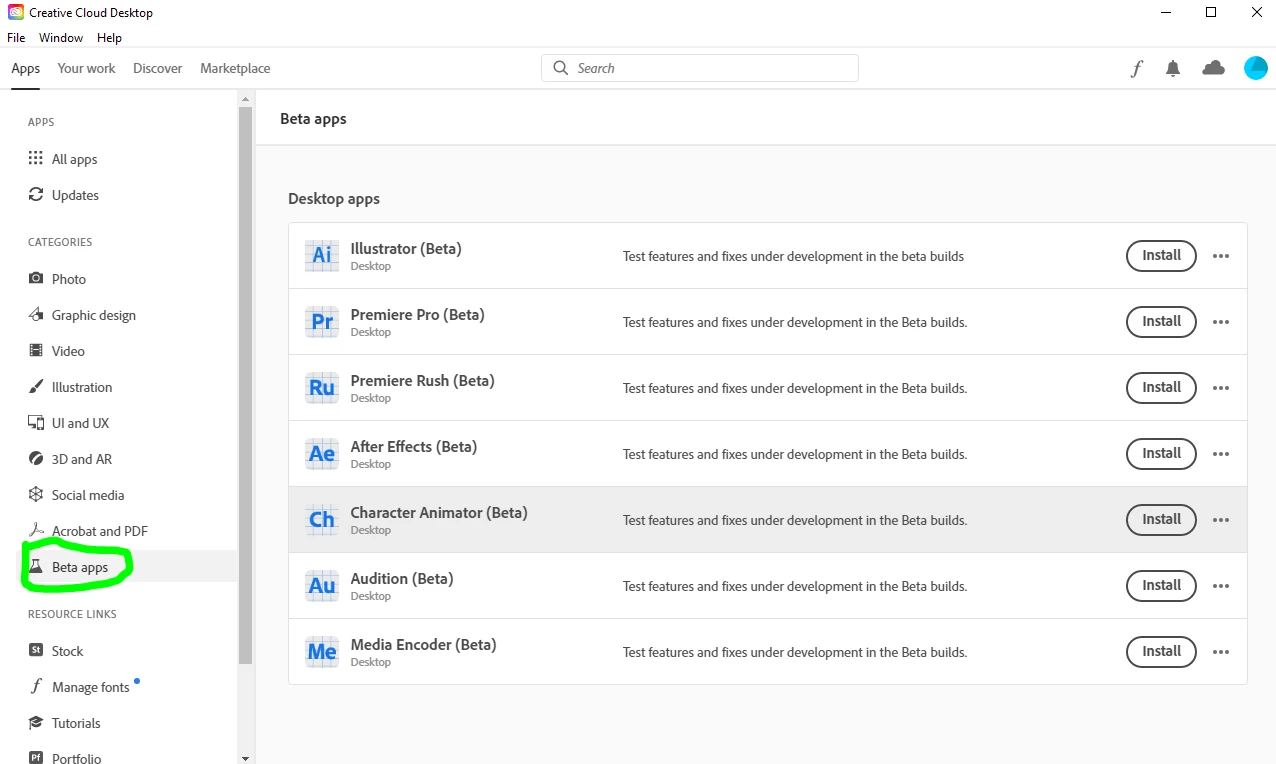
Task: Install Audition (Beta)
Action: click(x=1161, y=585)
